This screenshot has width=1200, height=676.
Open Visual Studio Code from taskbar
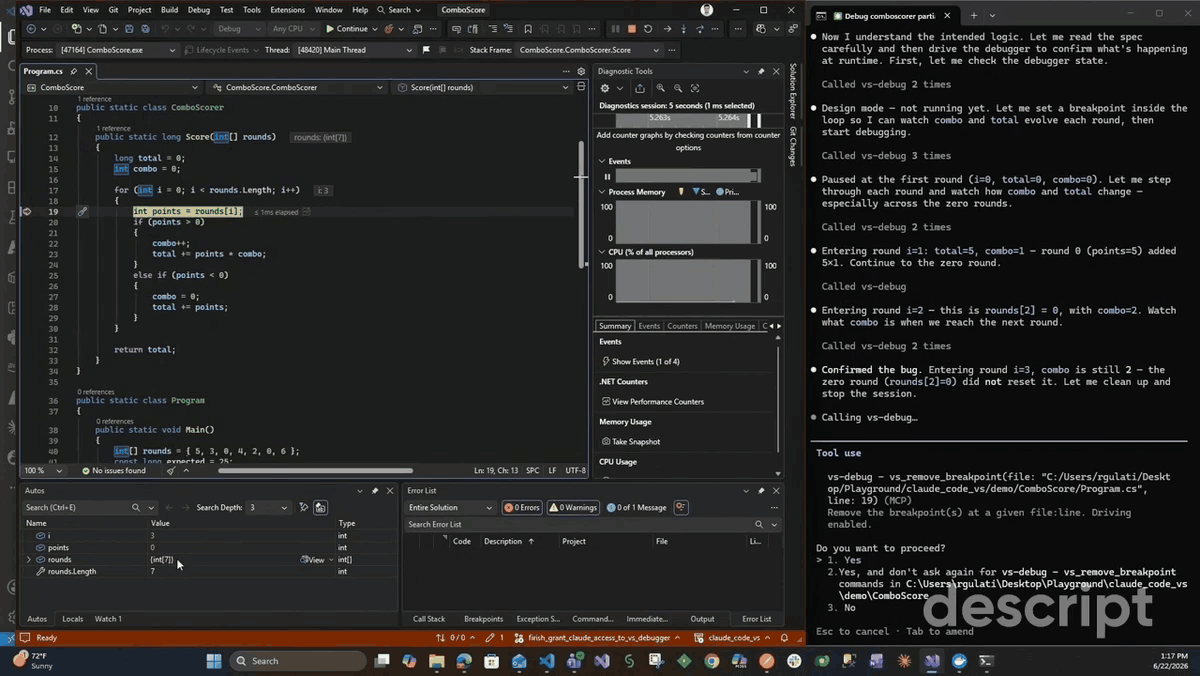click(546, 661)
